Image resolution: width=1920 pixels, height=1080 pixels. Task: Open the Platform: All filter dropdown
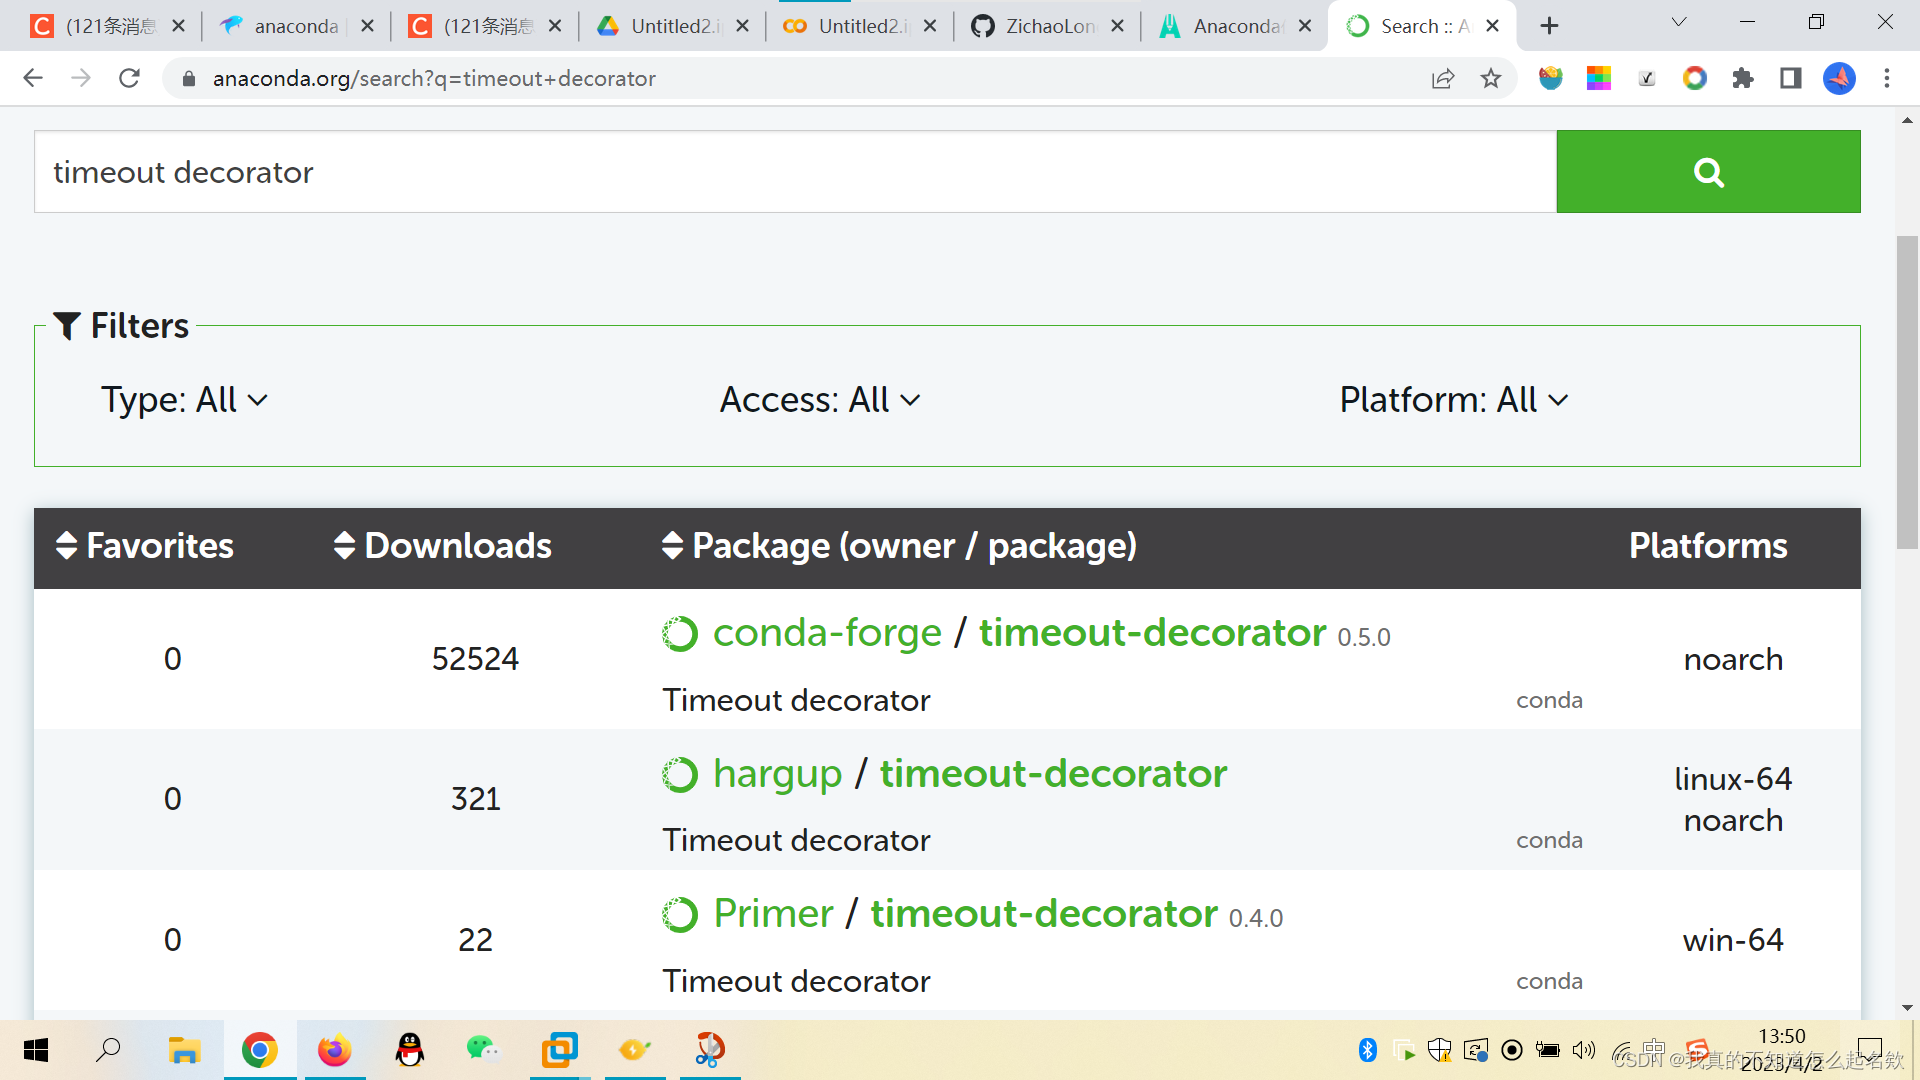(1453, 400)
